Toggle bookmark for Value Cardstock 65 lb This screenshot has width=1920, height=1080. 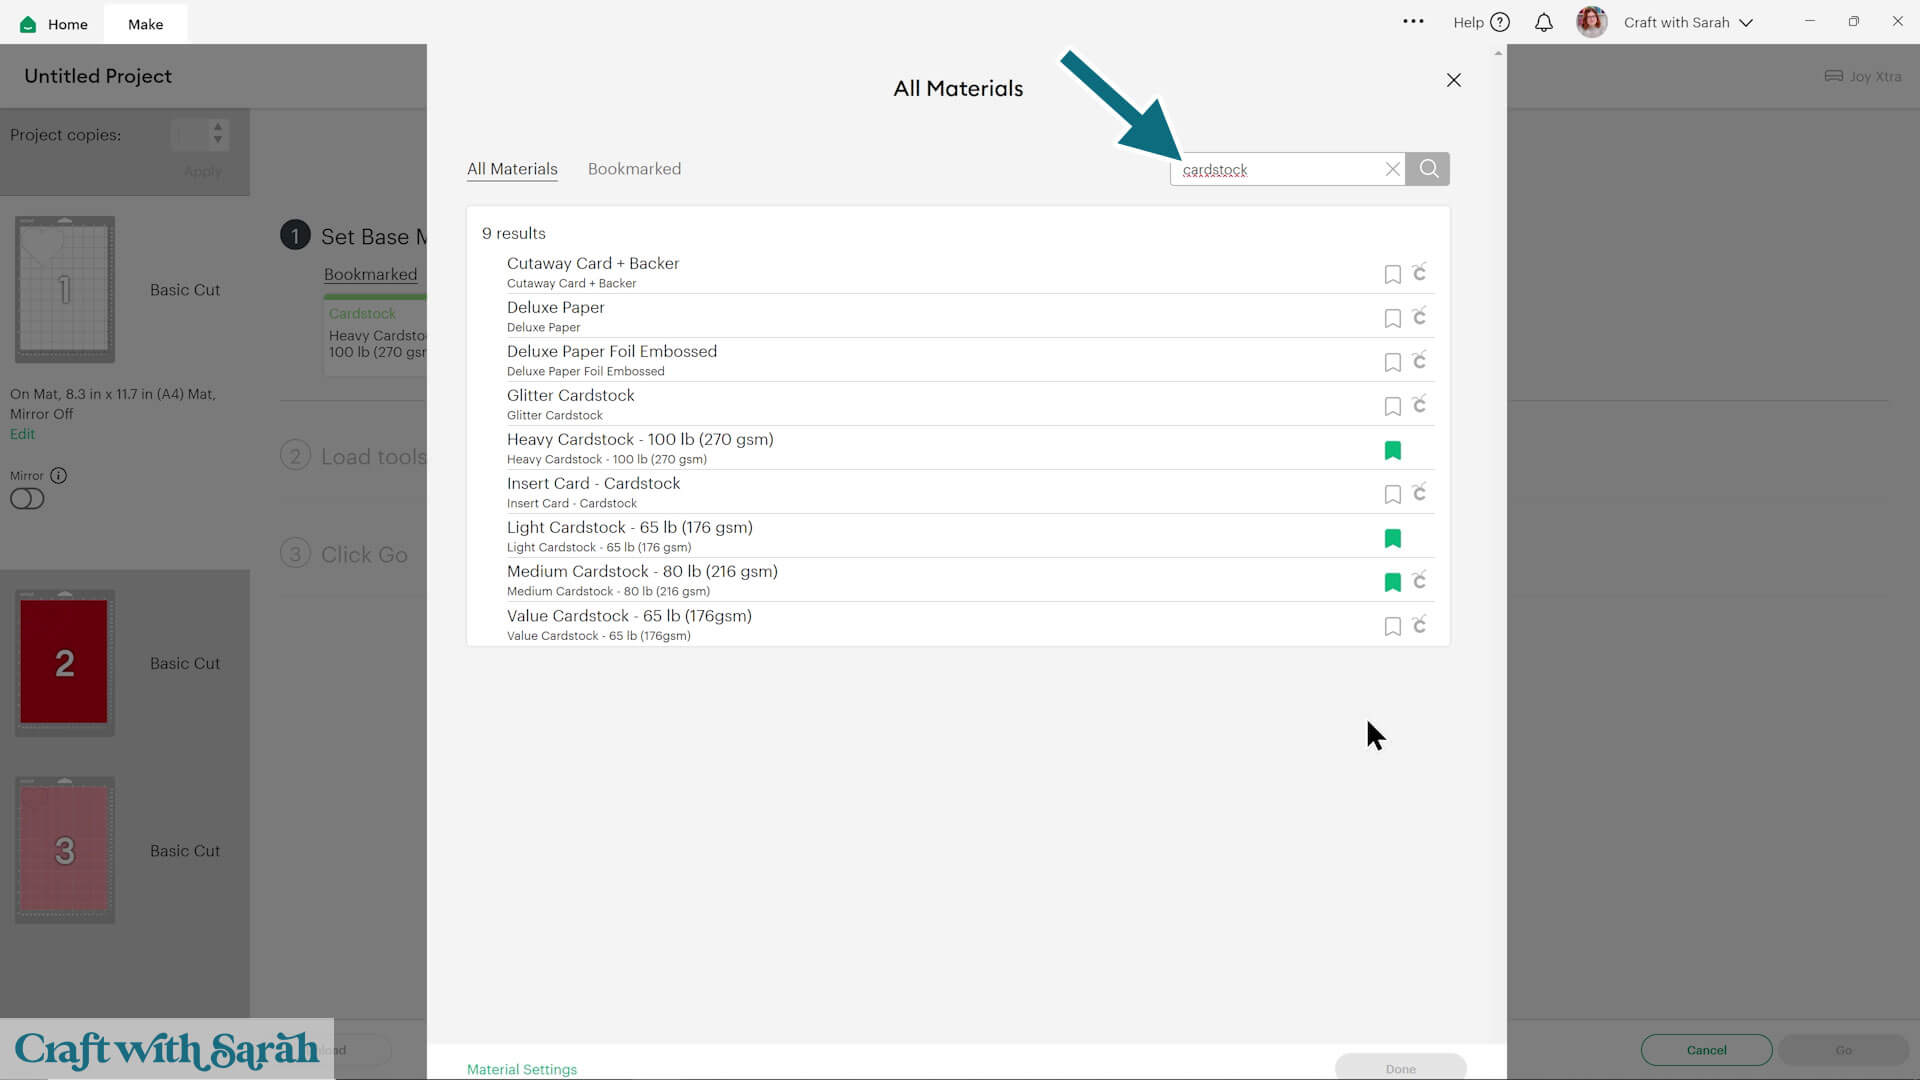[x=1392, y=626]
